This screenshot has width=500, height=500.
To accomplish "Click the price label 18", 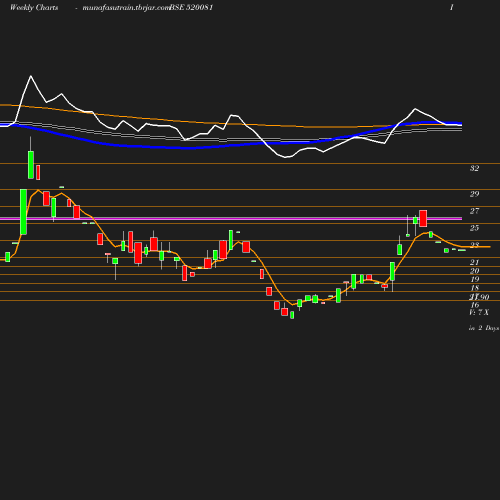I will 474,288.
